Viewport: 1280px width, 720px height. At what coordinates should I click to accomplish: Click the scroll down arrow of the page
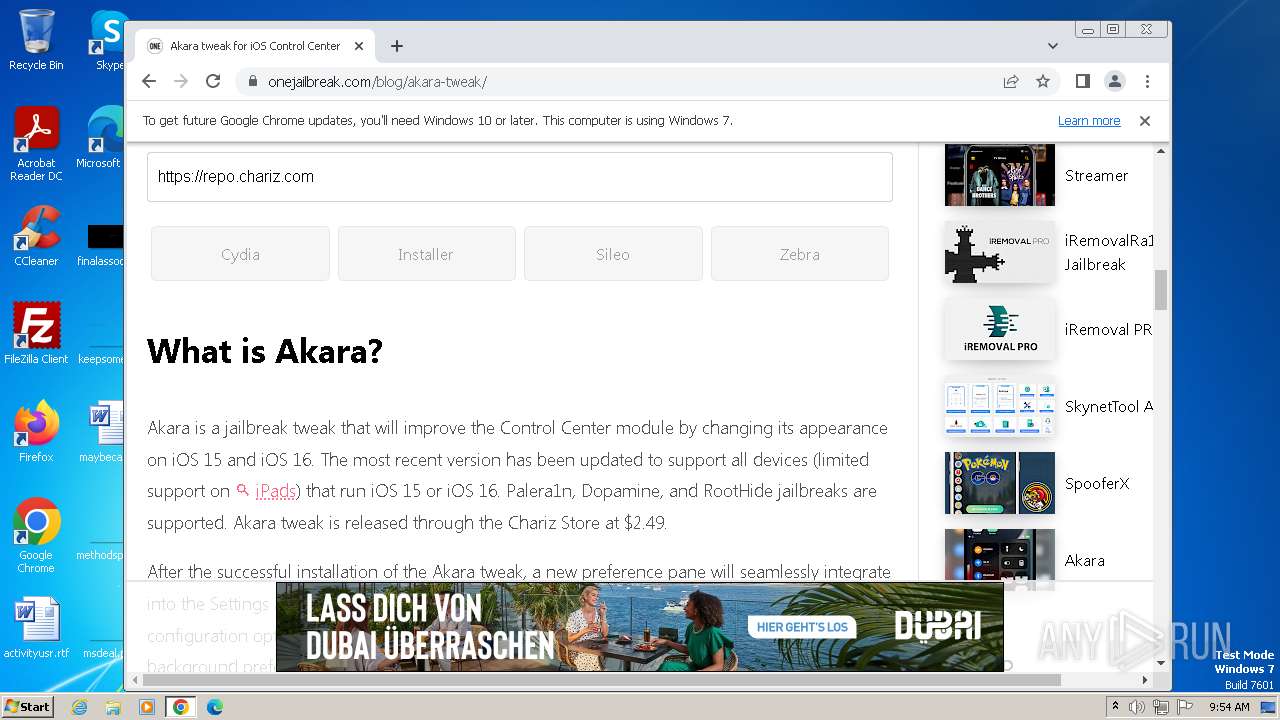point(1161,662)
